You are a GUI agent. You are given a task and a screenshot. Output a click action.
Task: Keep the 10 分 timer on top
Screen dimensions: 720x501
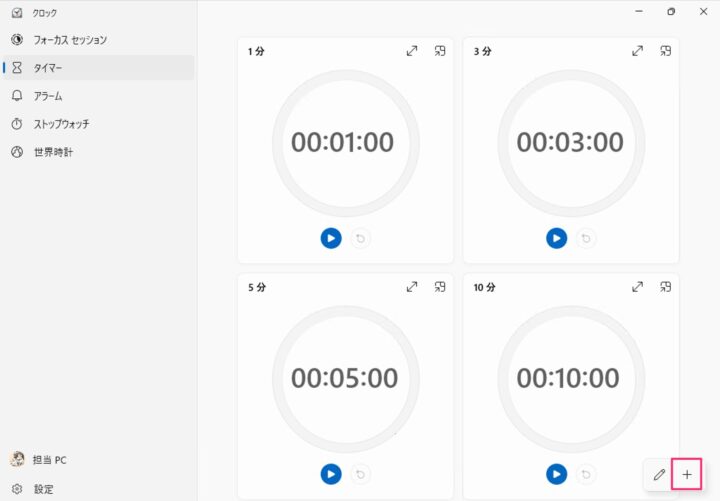(x=666, y=287)
